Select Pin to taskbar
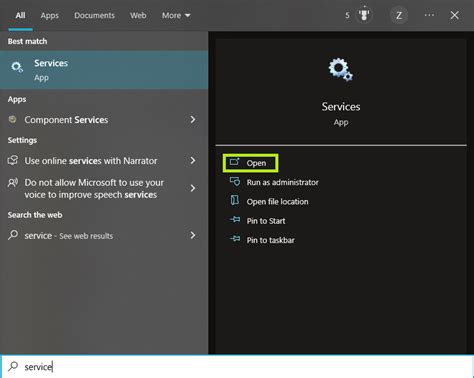 270,240
